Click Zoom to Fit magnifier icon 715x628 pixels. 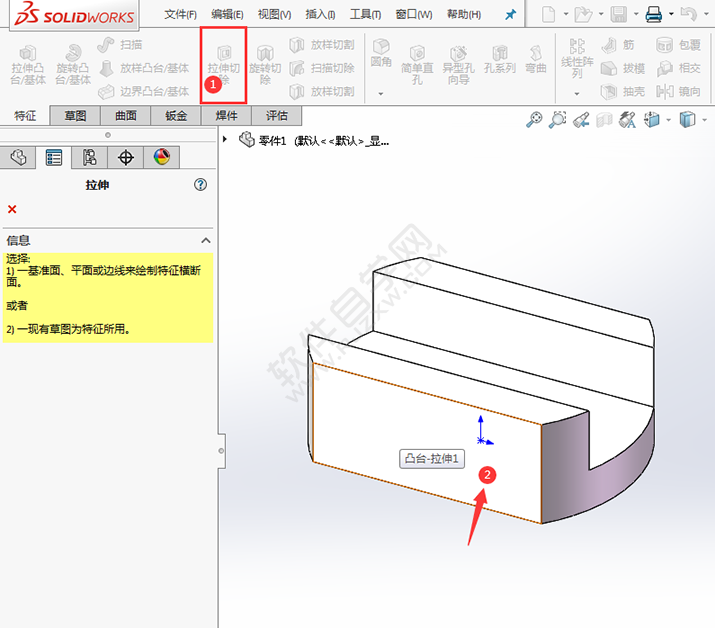pos(534,120)
